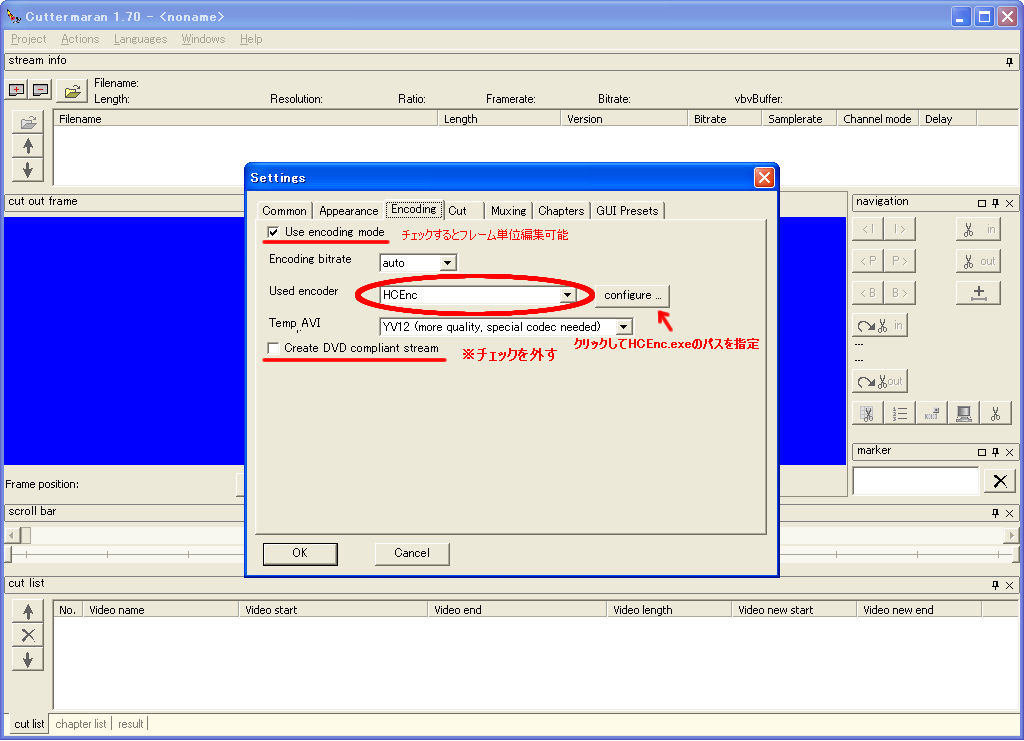Pin the navigation panel with pushpin icon
This screenshot has height=741, width=1024.
(995, 203)
